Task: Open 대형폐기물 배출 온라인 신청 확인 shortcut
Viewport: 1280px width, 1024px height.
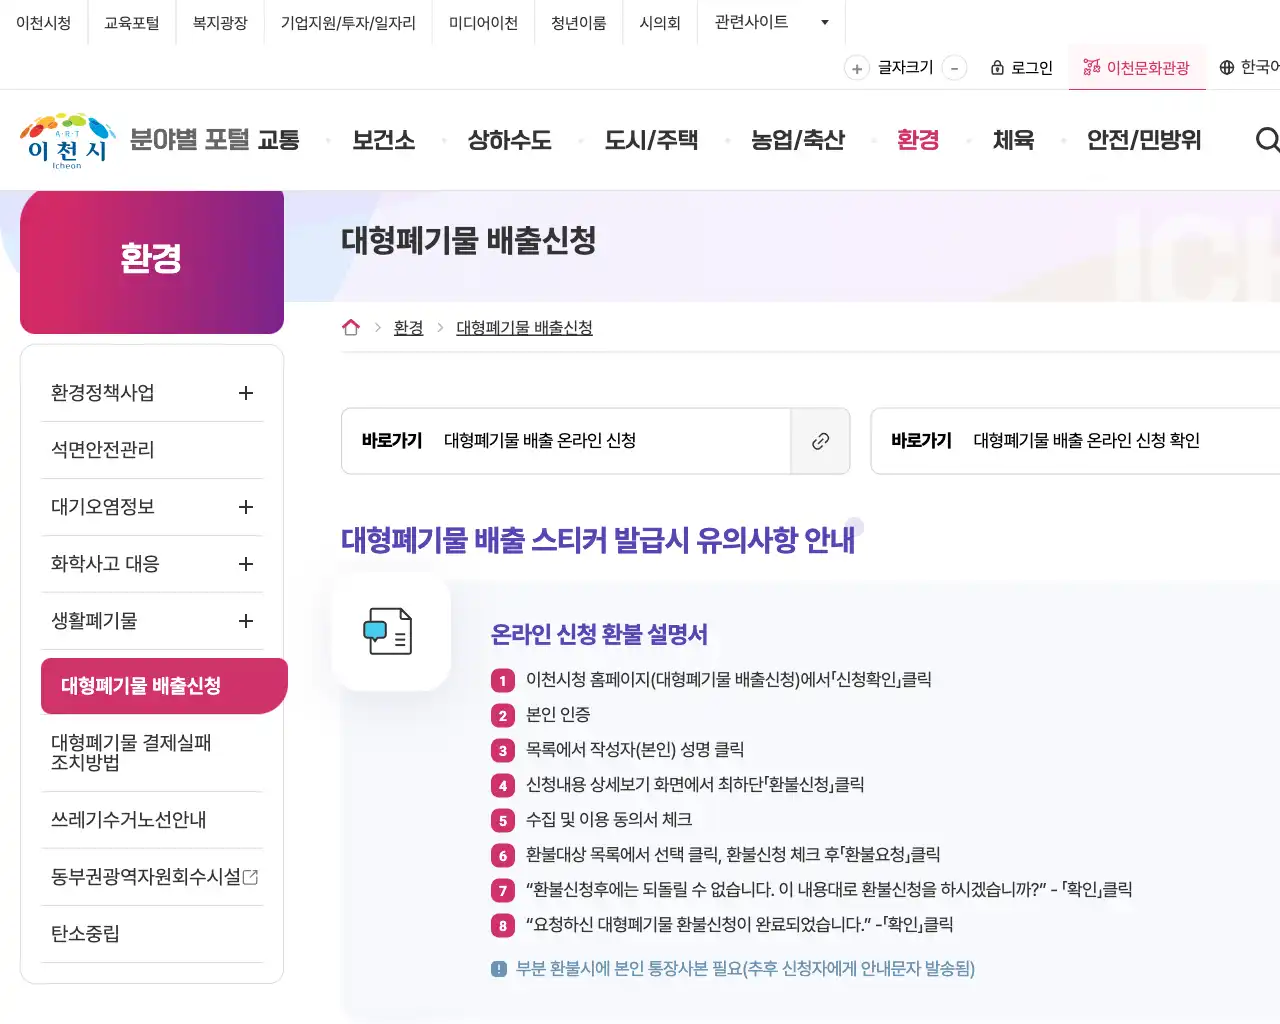Action: pyautogui.click(x=1075, y=441)
